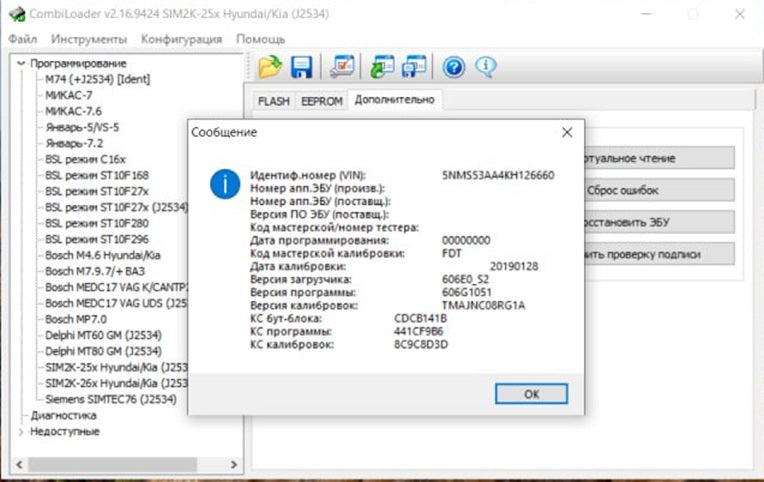Screen dimensions: 764x482
Task: Select BSL режим C16x in the tree
Action: (x=85, y=159)
